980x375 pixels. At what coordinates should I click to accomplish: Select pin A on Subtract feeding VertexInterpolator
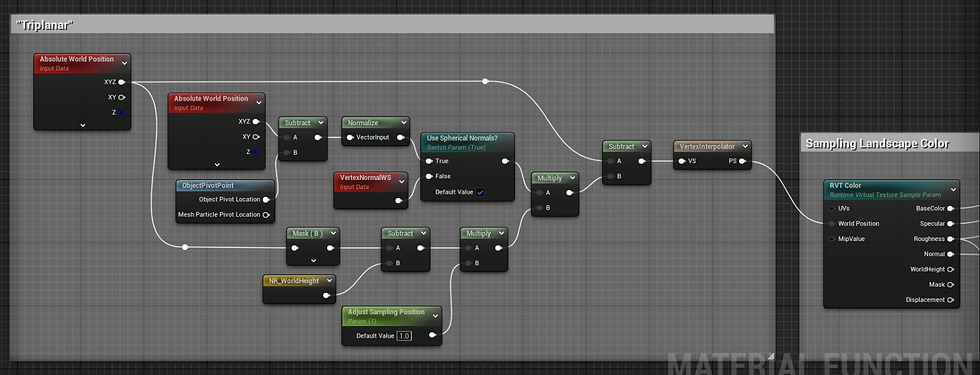(x=611, y=161)
